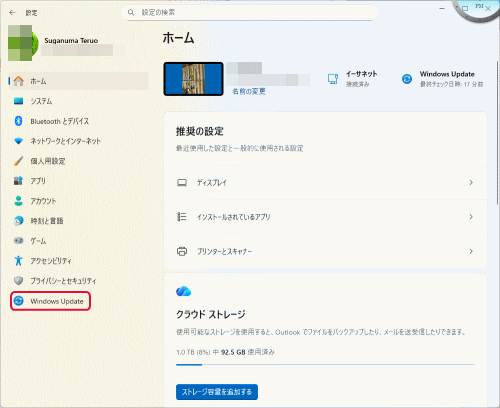Open the イーサネット status tile

tap(352, 79)
